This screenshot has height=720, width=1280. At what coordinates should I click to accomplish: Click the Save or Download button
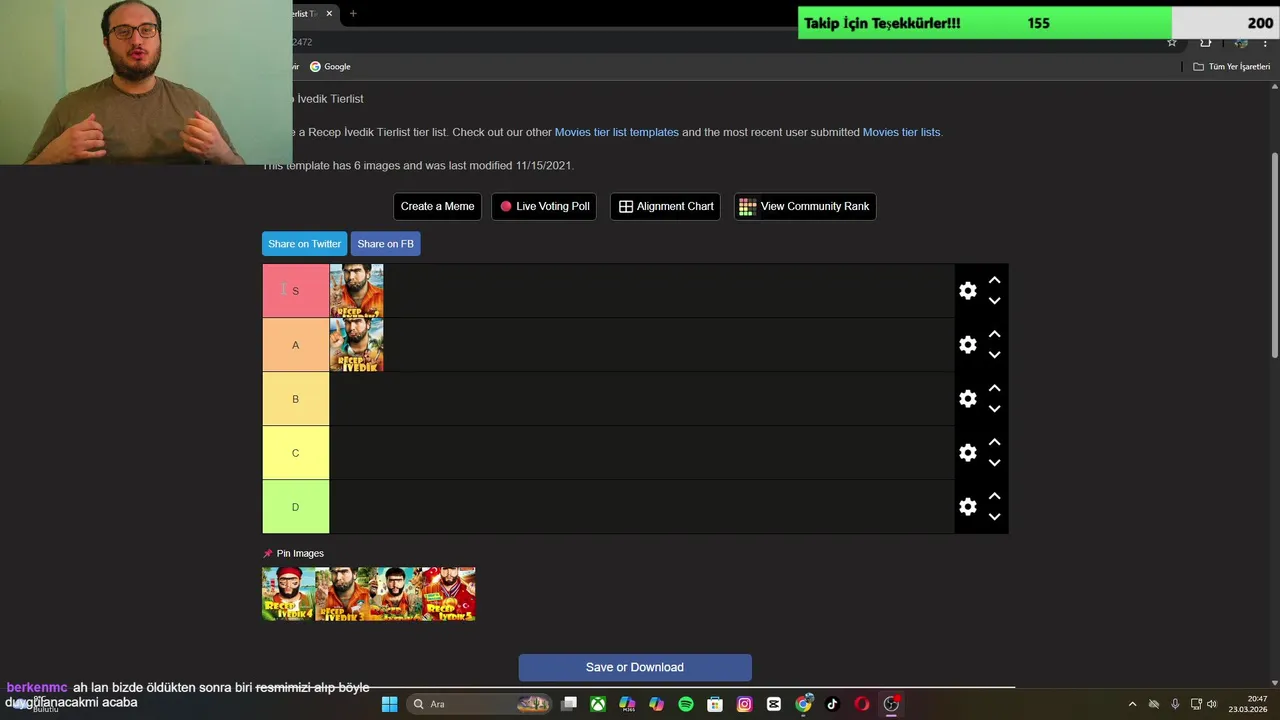click(635, 668)
